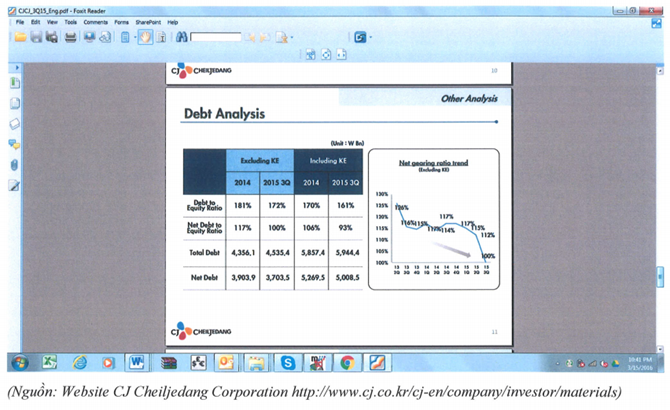Click the Print icon in toolbar

[x=71, y=37]
